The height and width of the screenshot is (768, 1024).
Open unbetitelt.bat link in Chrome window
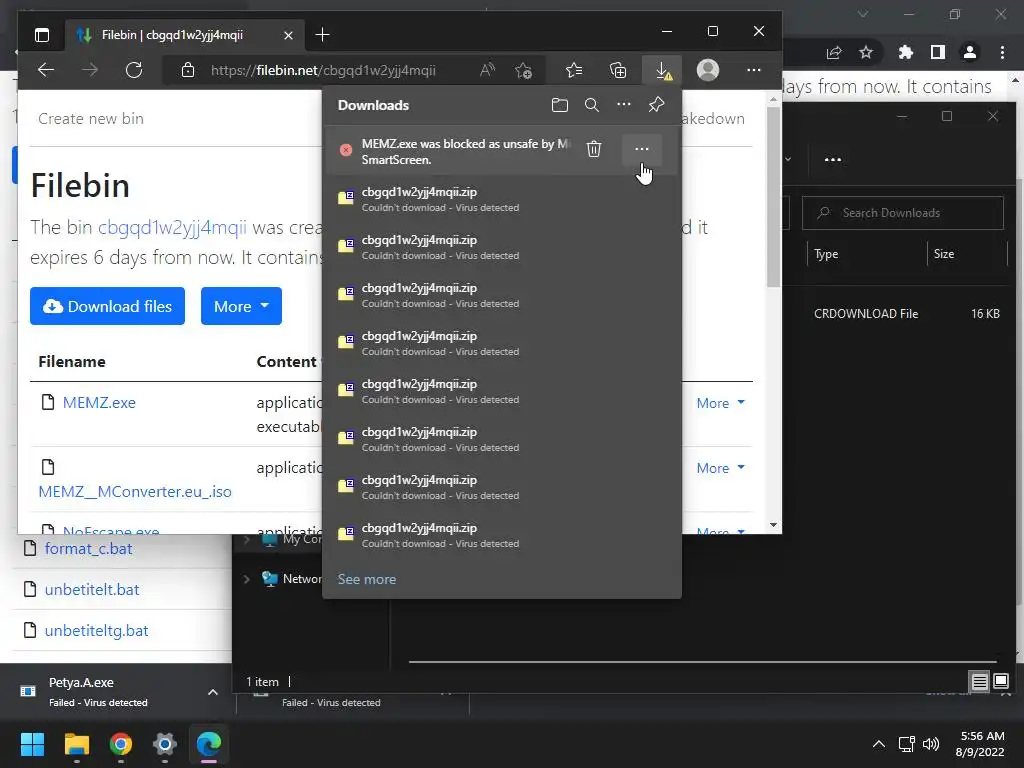pyautogui.click(x=92, y=590)
